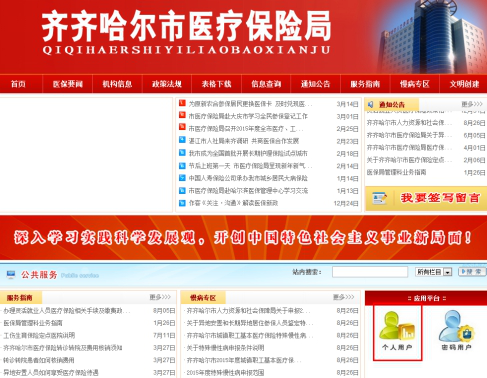Image resolution: width=487 pixels, height=378 pixels.
Task: Open 医保局管理科业务指南 in the 服务指南 list
Action: [x=33, y=323]
